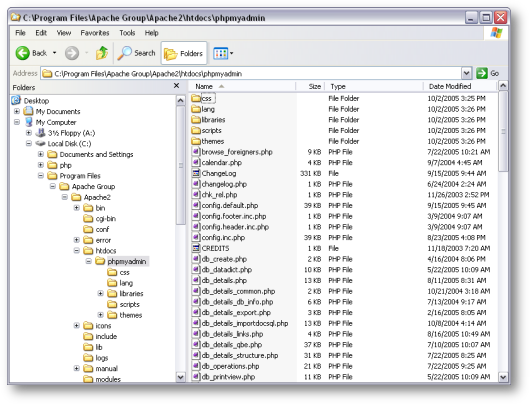Select the lang folder icon in file list
This screenshot has width=530, height=404.
196,109
